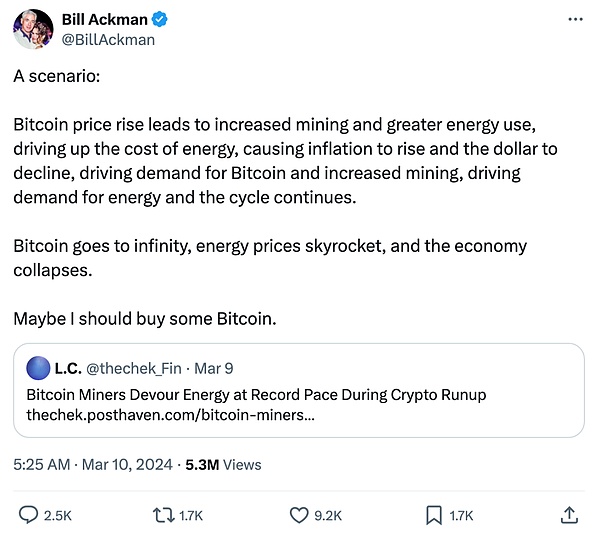Open quoted tweet about Bitcoin Miners
600x536 pixels.
[x=256, y=395]
